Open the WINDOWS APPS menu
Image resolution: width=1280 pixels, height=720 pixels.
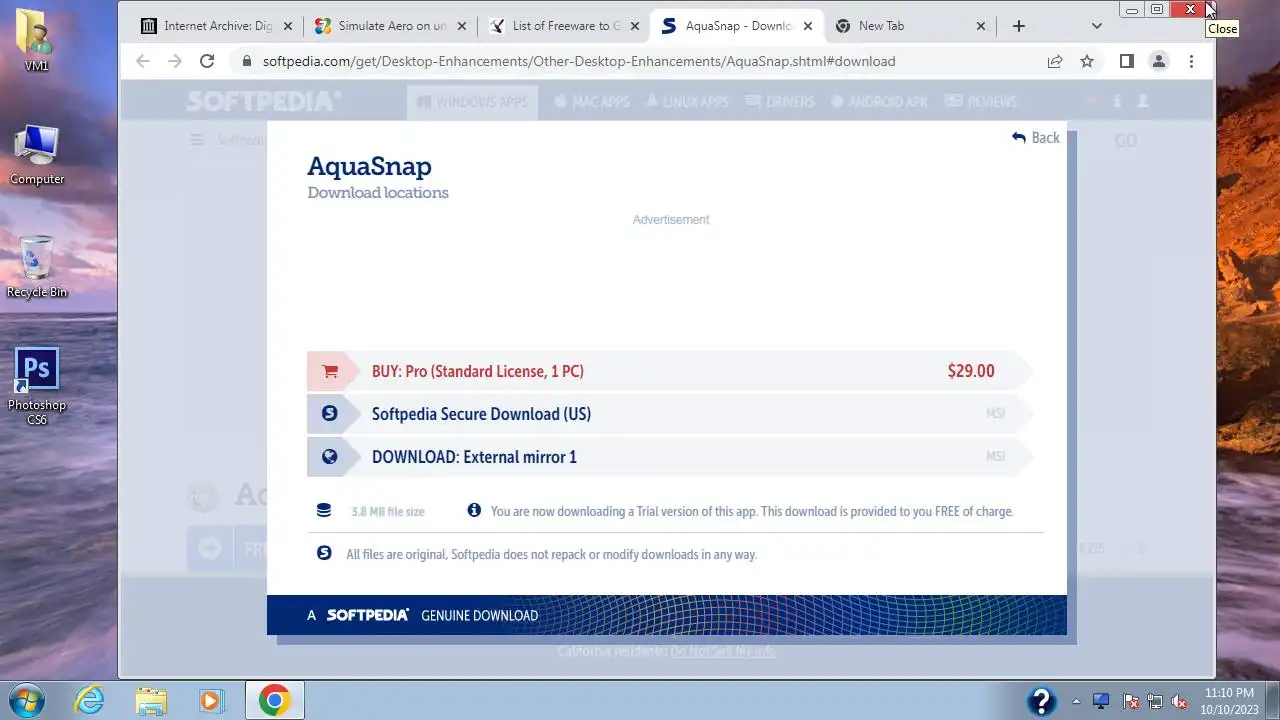[x=472, y=102]
